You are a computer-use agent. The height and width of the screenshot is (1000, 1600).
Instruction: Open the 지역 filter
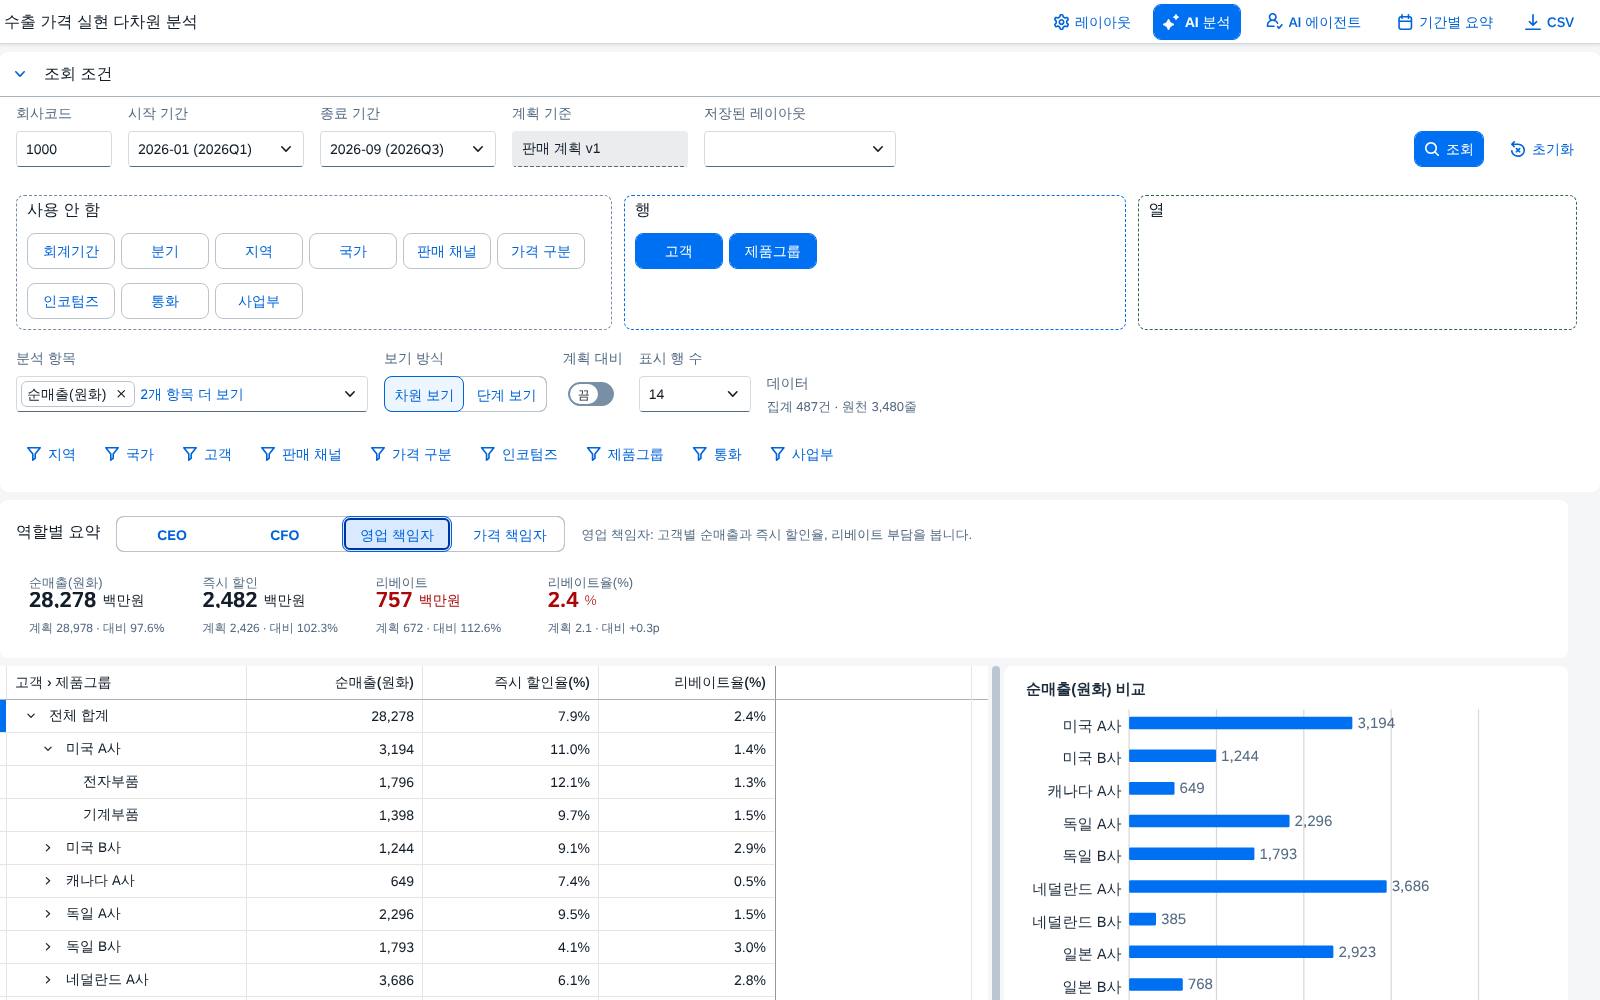click(51, 454)
